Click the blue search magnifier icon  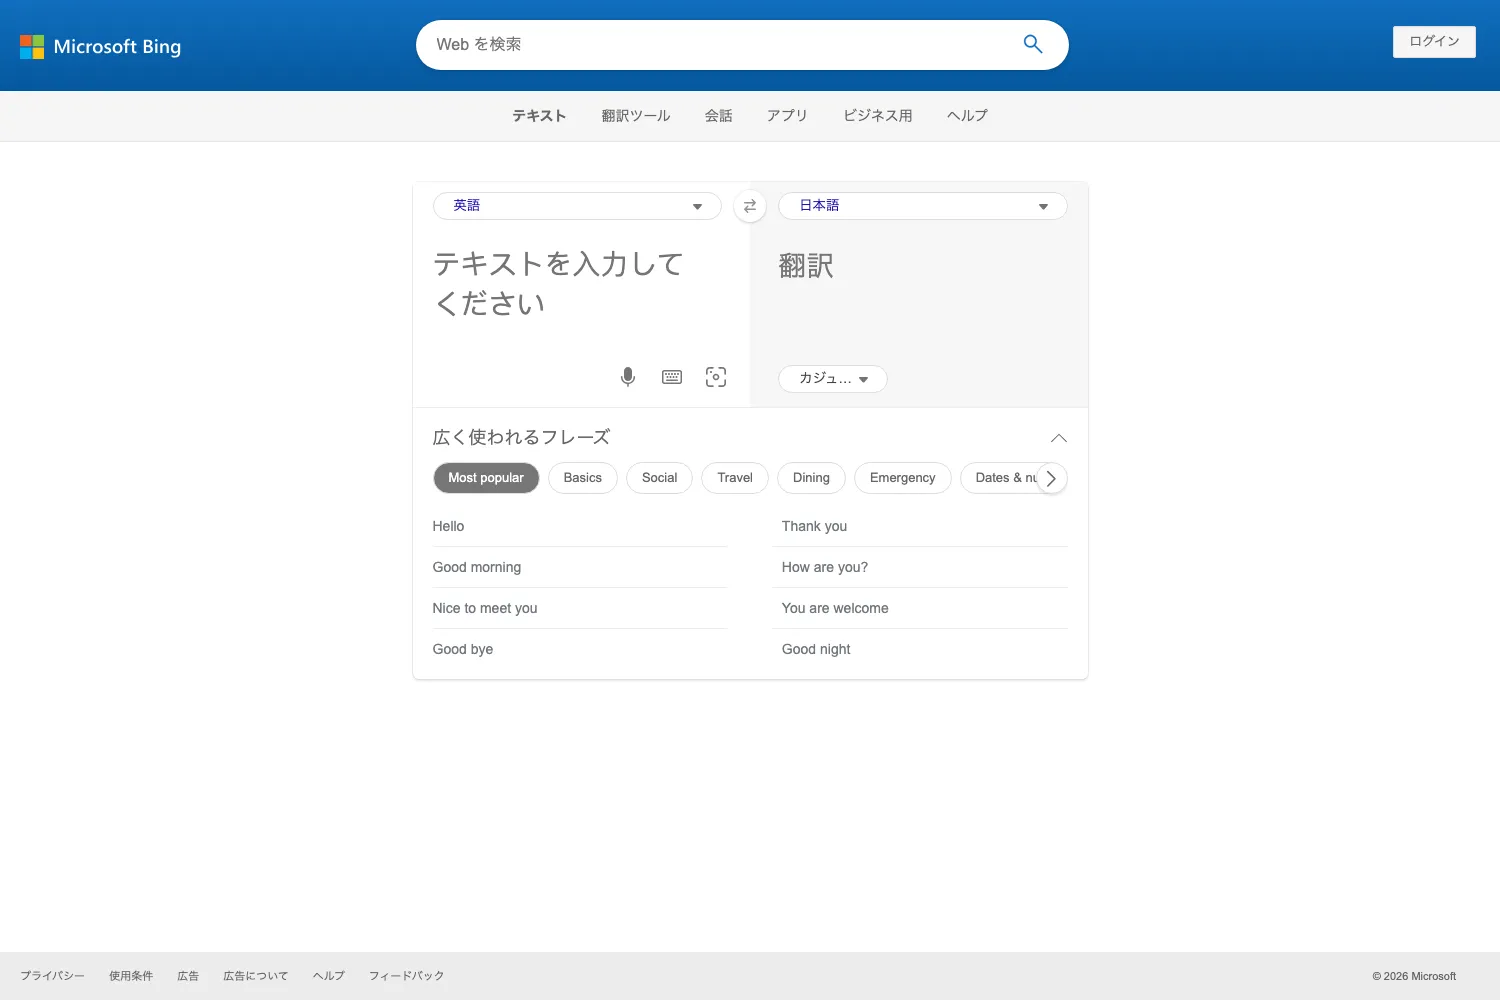click(x=1033, y=44)
